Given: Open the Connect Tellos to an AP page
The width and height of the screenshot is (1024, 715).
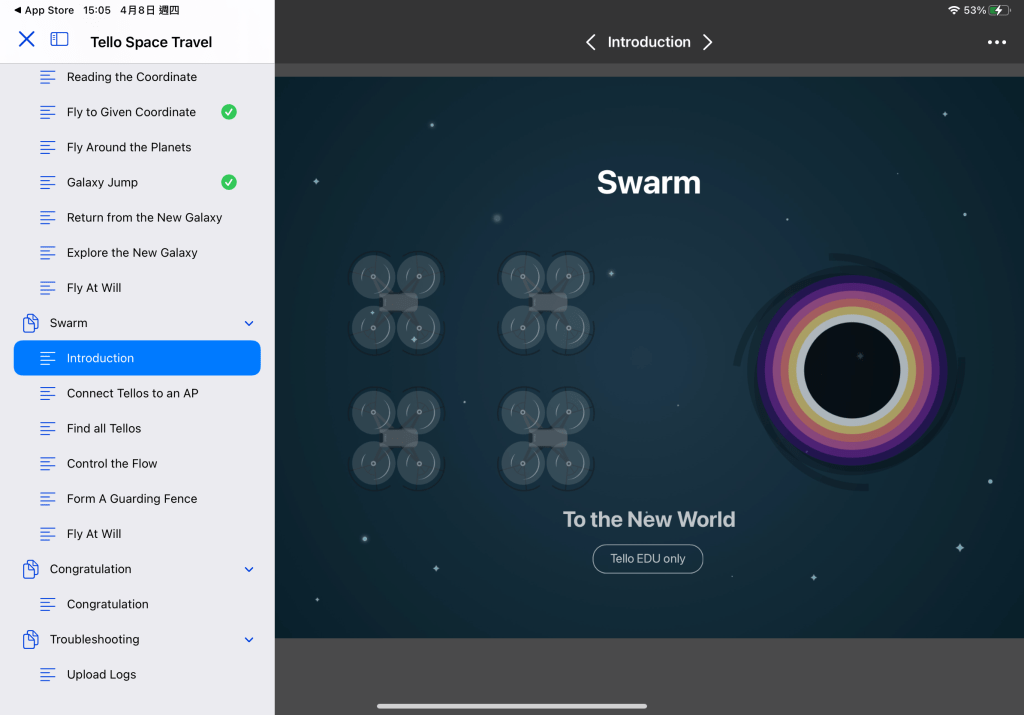Looking at the screenshot, I should tap(132, 393).
